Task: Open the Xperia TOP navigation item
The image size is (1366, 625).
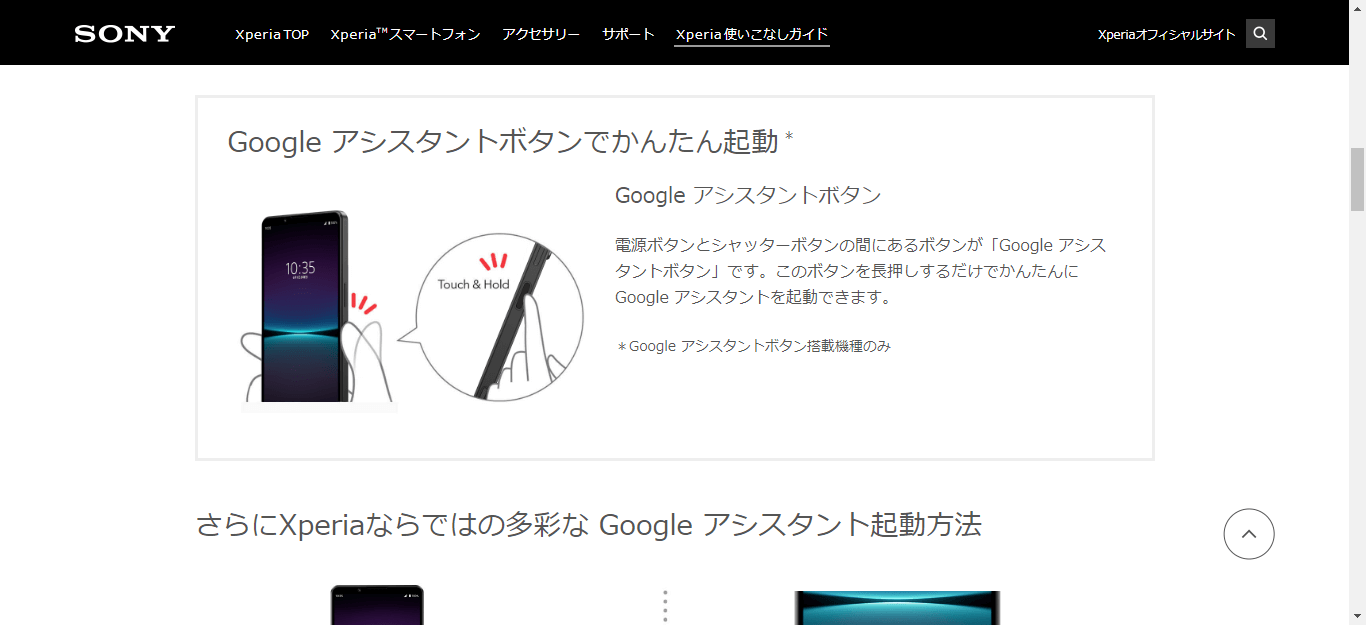Action: tap(271, 33)
